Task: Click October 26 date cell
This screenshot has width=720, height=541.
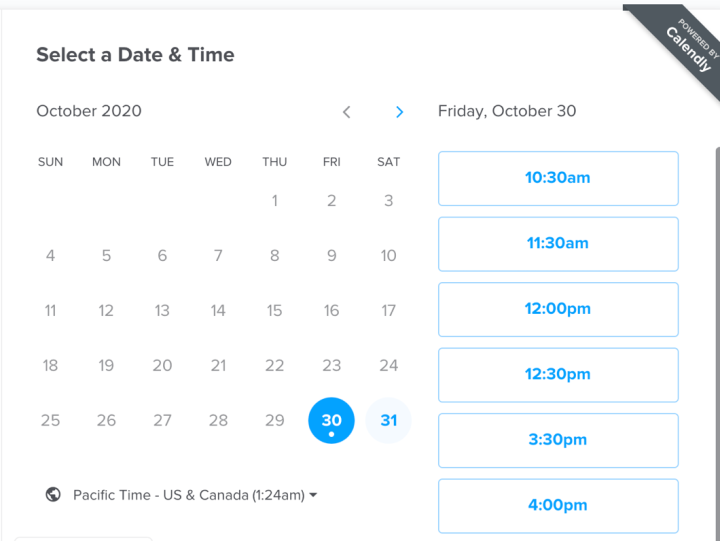Action: coord(106,420)
